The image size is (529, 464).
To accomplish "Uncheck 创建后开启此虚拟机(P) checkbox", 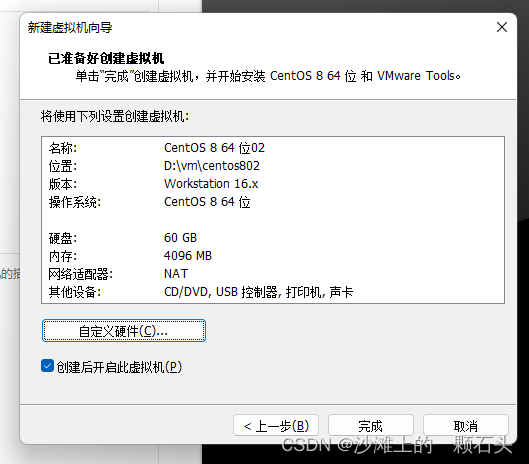I will 48,366.
